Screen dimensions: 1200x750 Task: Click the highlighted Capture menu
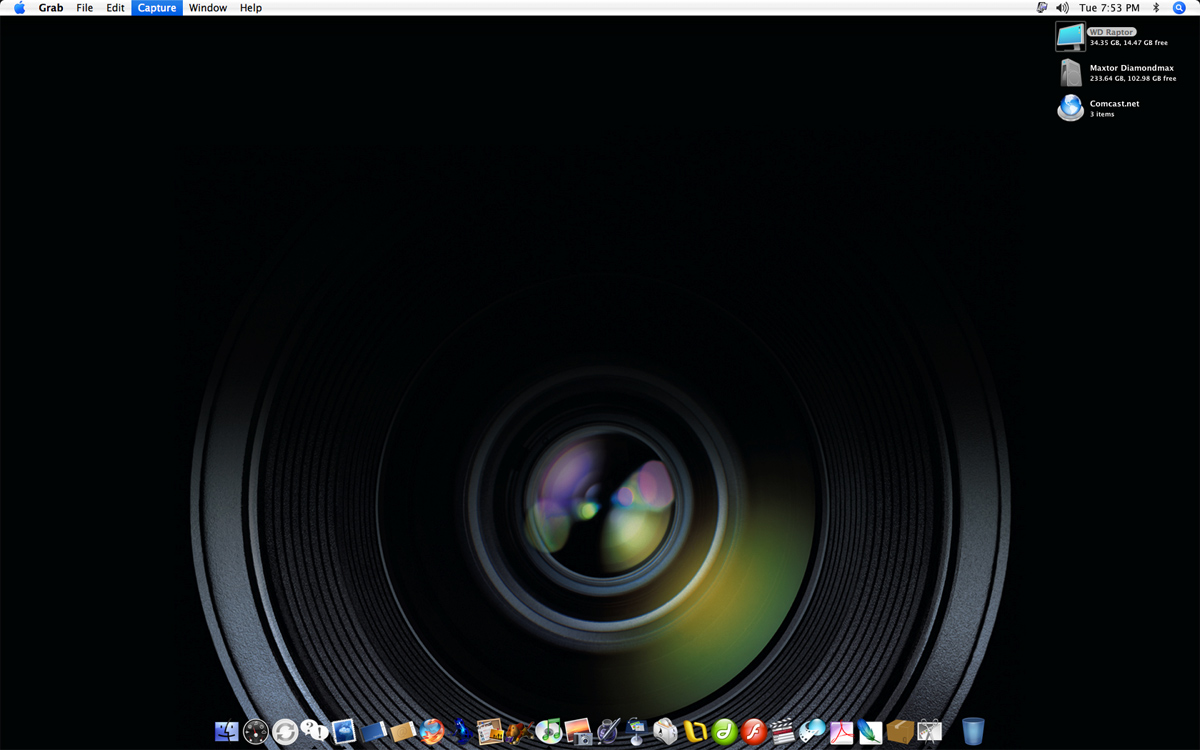tap(157, 8)
